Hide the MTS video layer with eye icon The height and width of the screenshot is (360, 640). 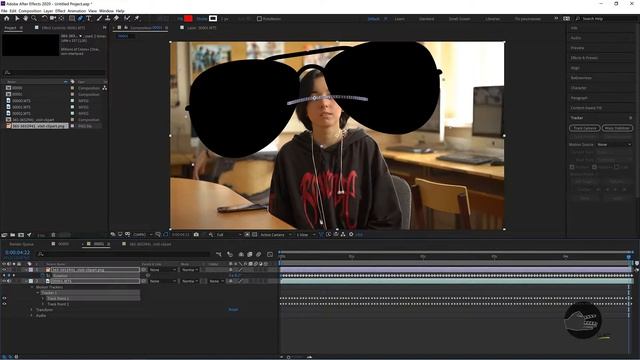[x=4, y=281]
